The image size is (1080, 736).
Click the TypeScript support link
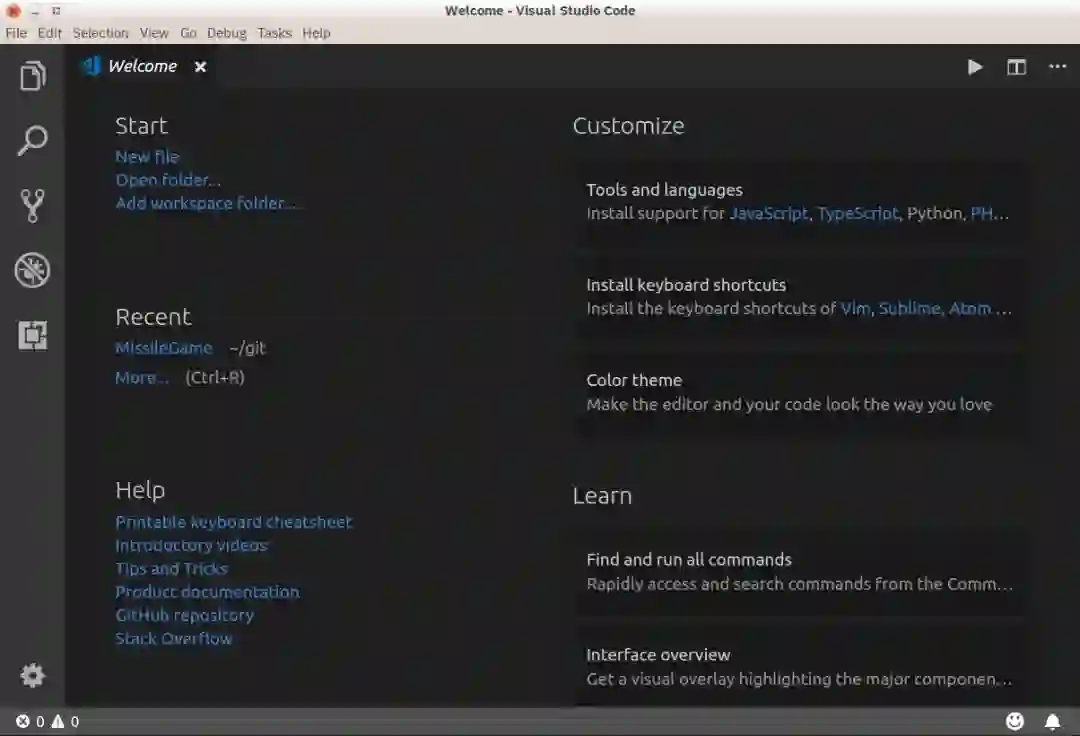[858, 213]
